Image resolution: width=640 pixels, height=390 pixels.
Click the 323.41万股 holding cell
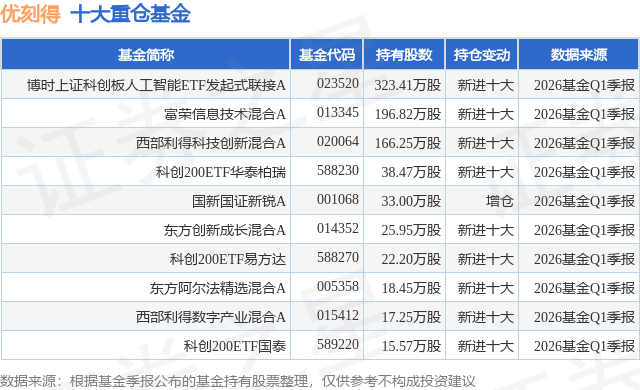coord(408,85)
